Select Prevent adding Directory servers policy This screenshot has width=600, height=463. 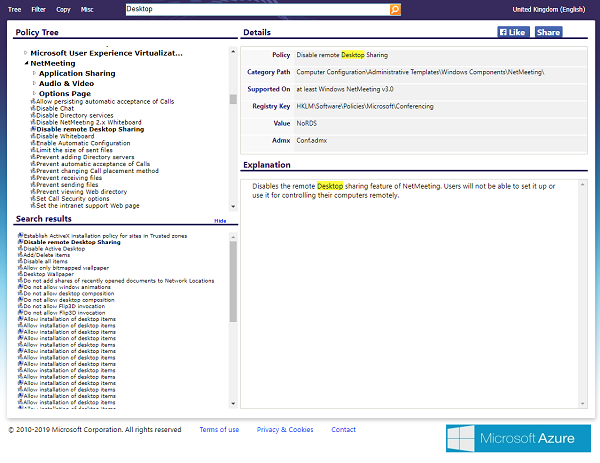point(85,157)
